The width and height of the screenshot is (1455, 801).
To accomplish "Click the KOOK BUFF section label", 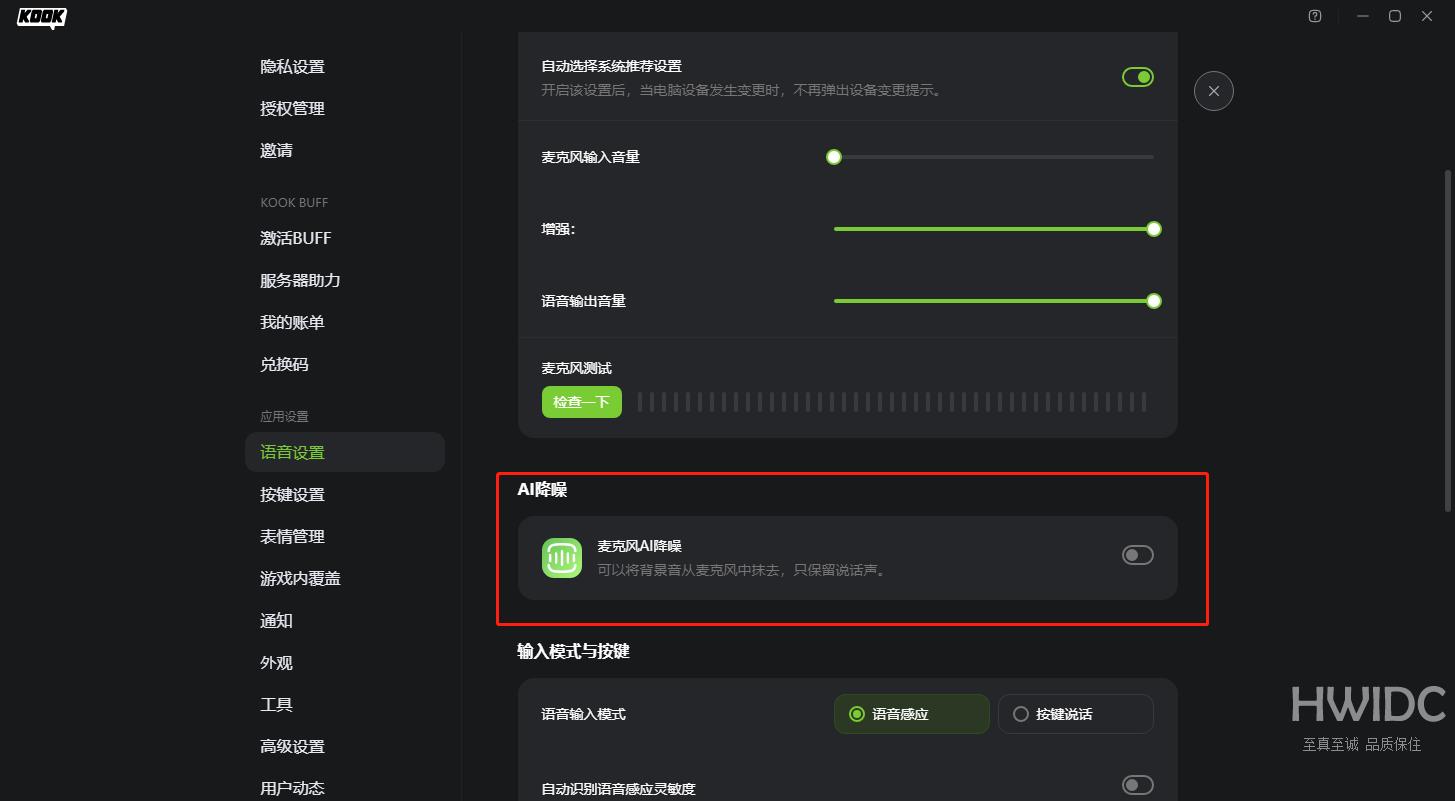I will coord(294,202).
